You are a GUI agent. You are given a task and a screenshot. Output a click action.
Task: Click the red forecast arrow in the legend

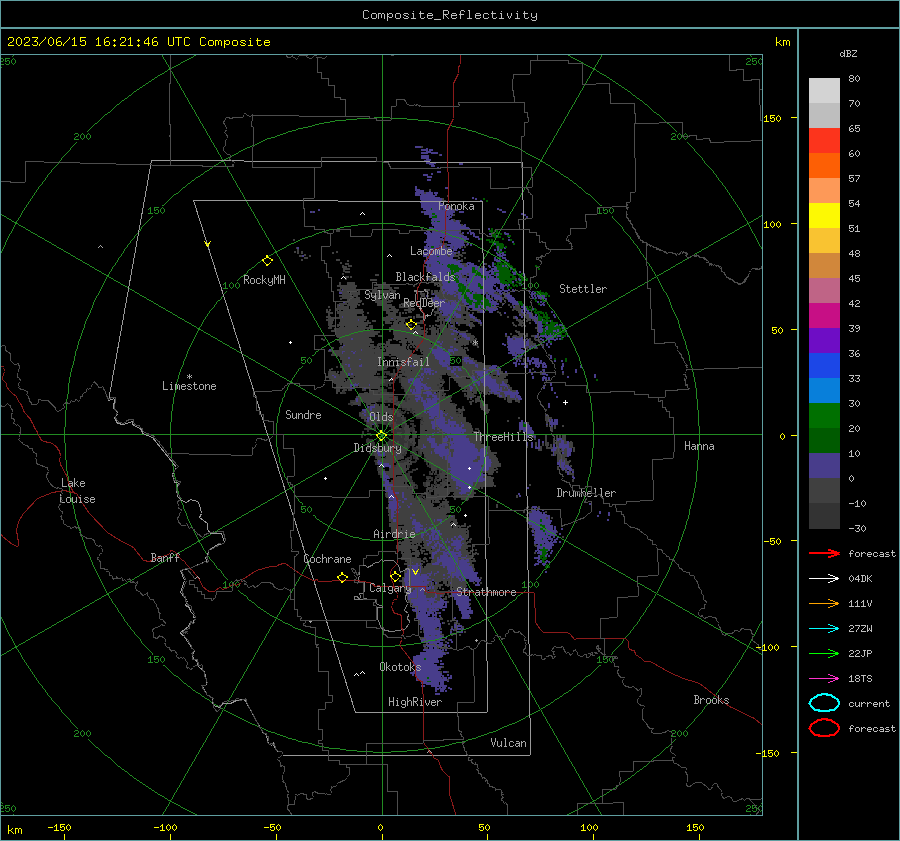tap(824, 553)
